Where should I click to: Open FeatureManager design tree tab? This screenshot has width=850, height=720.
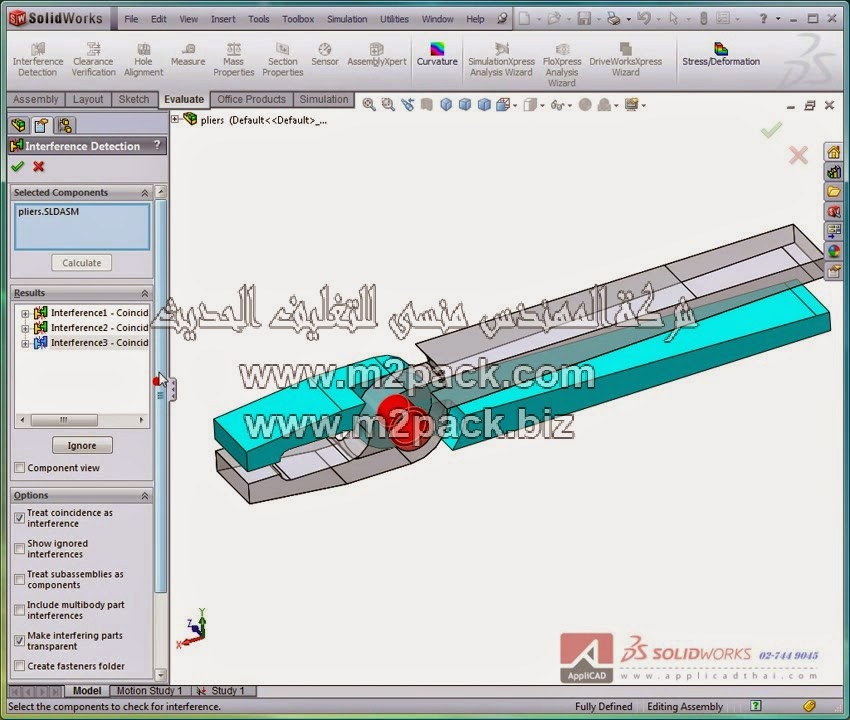tap(18, 125)
